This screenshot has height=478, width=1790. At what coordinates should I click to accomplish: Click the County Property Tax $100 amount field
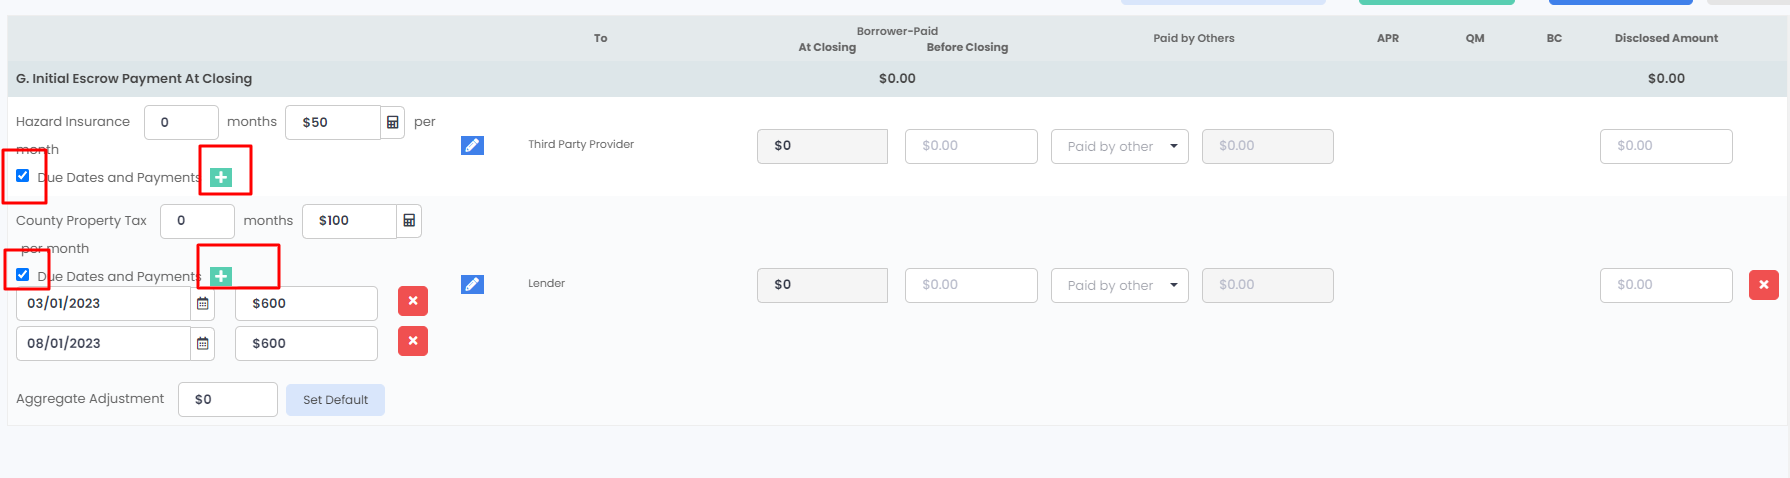(x=348, y=221)
